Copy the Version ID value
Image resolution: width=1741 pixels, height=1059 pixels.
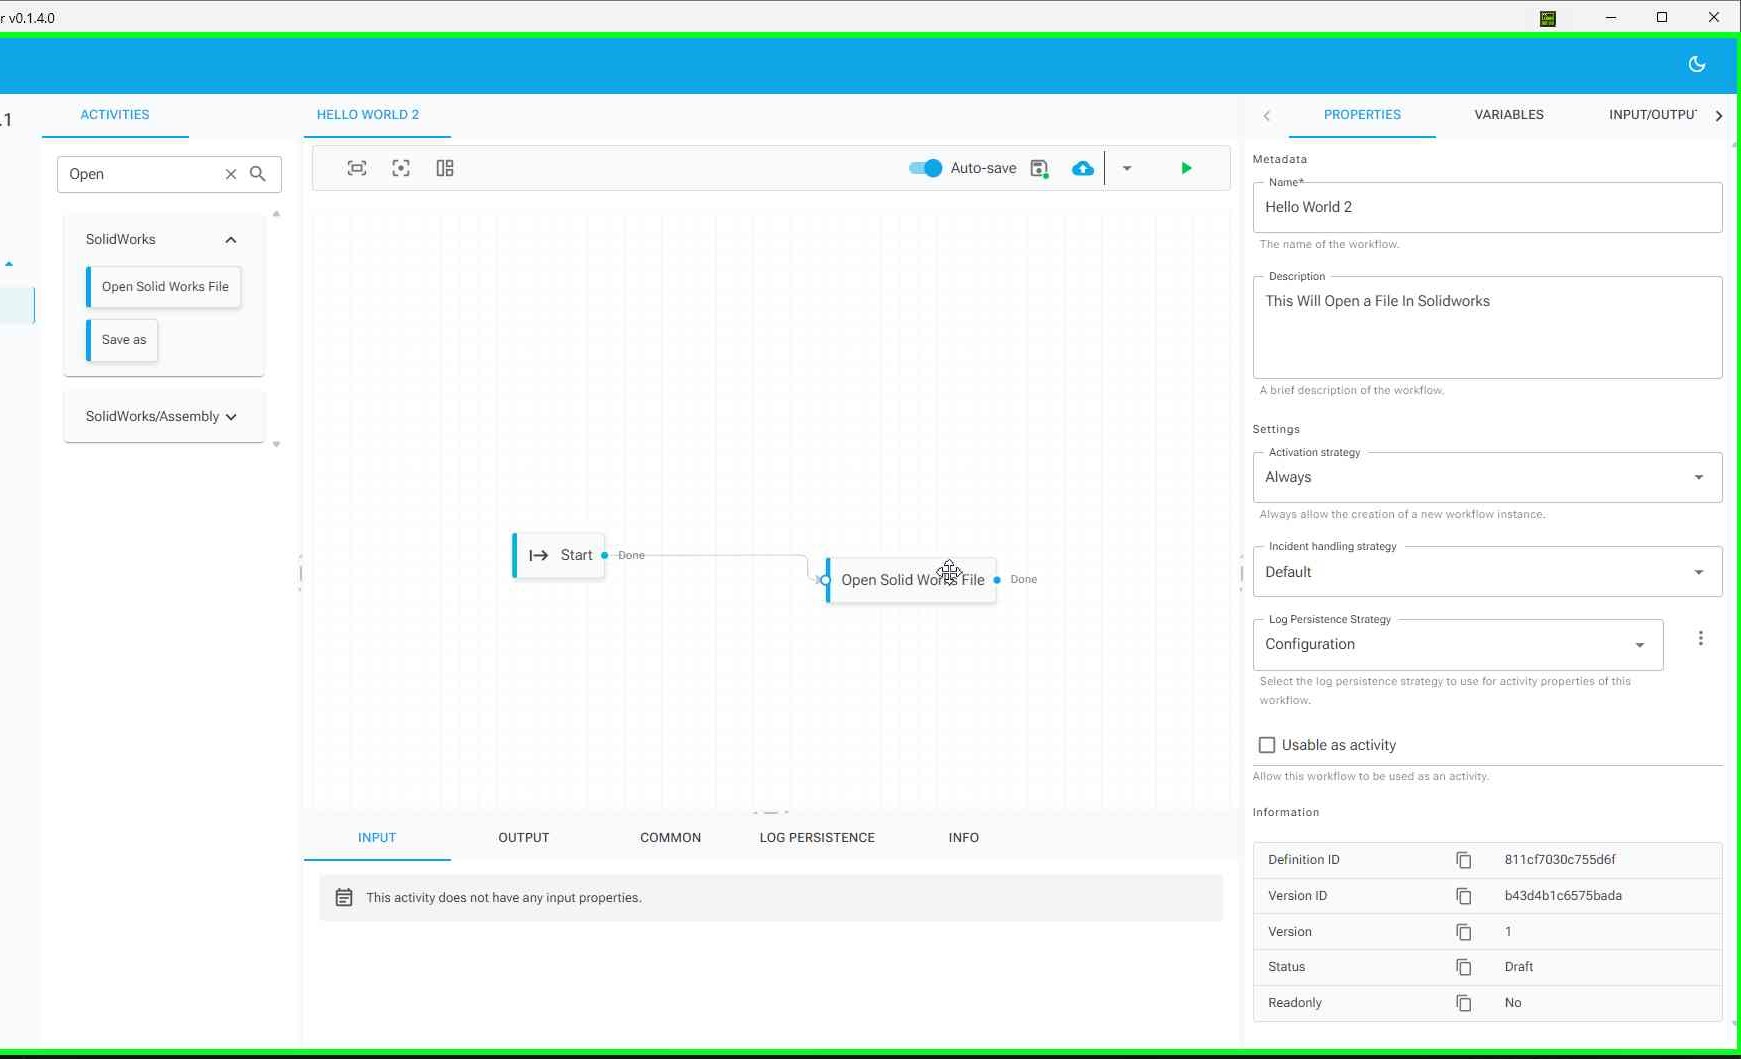tap(1463, 895)
